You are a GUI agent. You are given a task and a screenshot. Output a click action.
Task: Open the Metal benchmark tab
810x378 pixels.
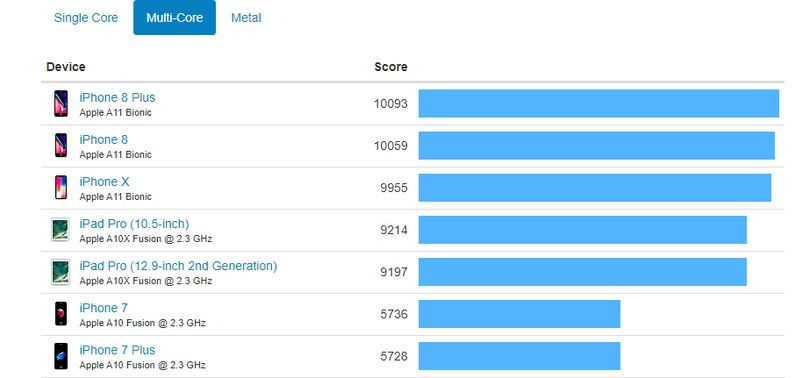246,18
